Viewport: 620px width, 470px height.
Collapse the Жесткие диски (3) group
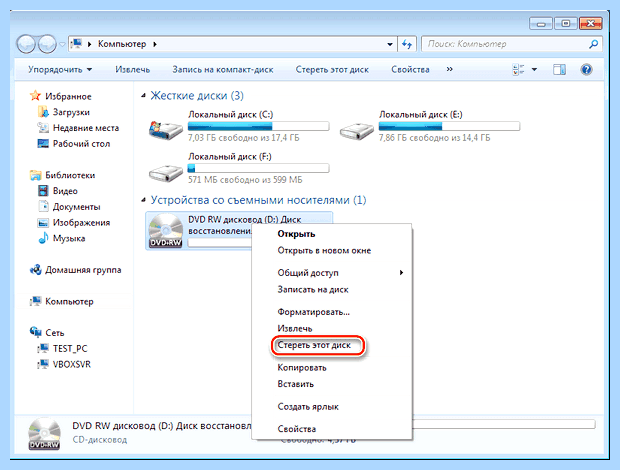[x=144, y=96]
